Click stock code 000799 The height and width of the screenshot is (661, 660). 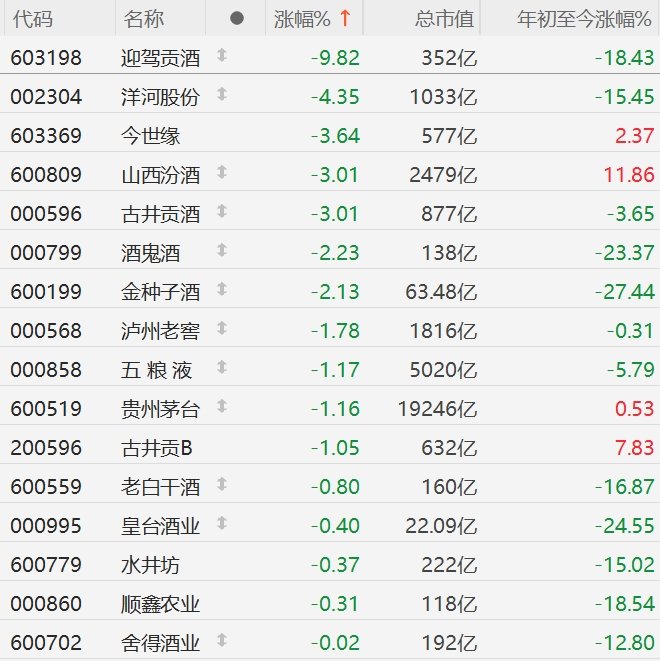(x=46, y=253)
